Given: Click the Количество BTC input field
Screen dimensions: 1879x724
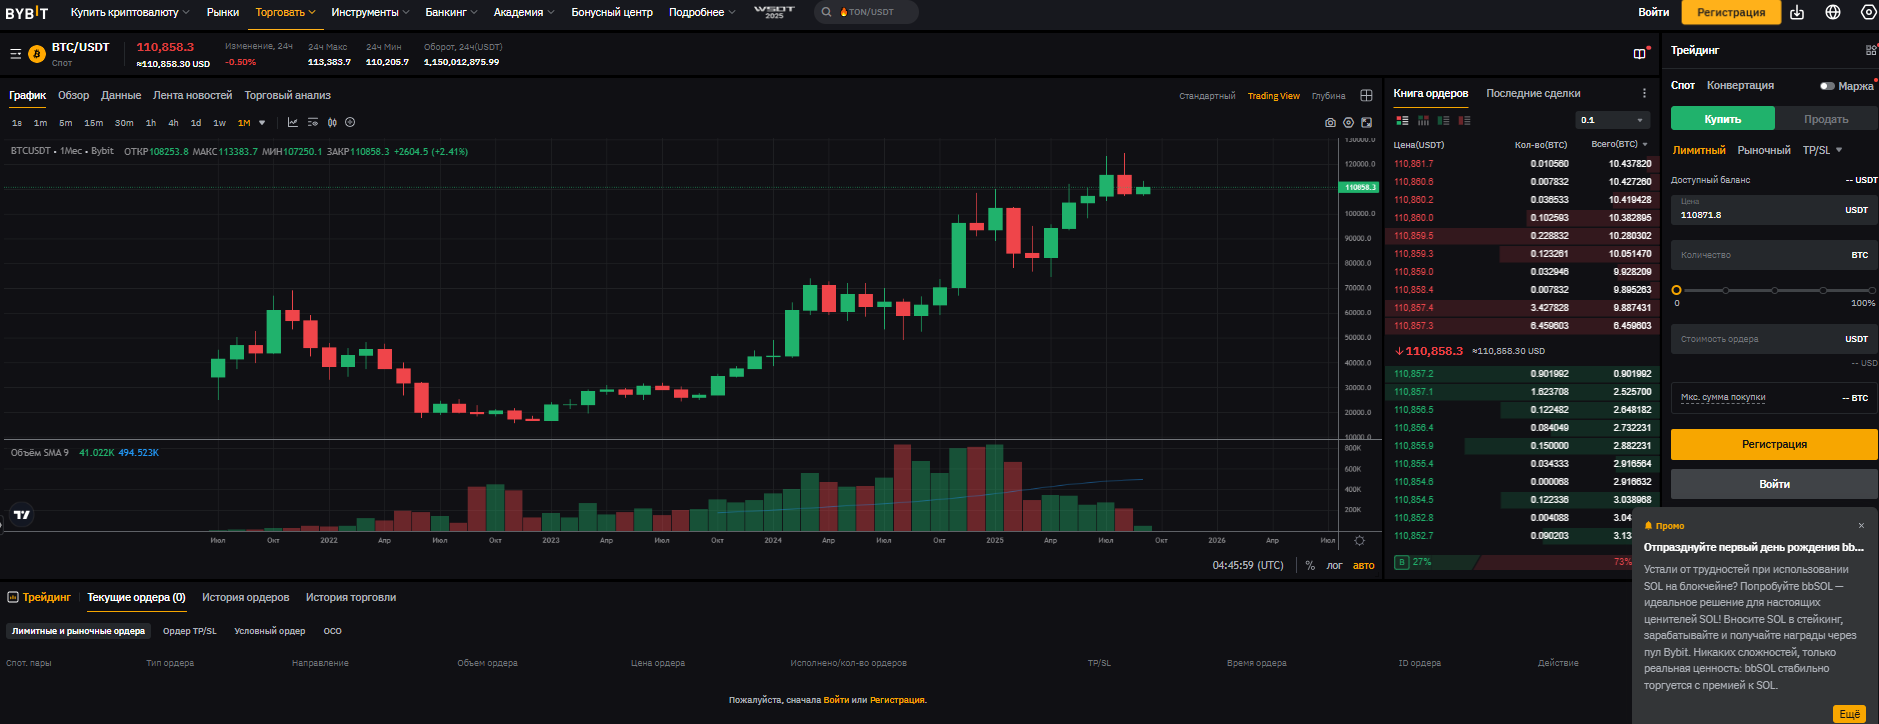Looking at the screenshot, I should coord(1760,255).
